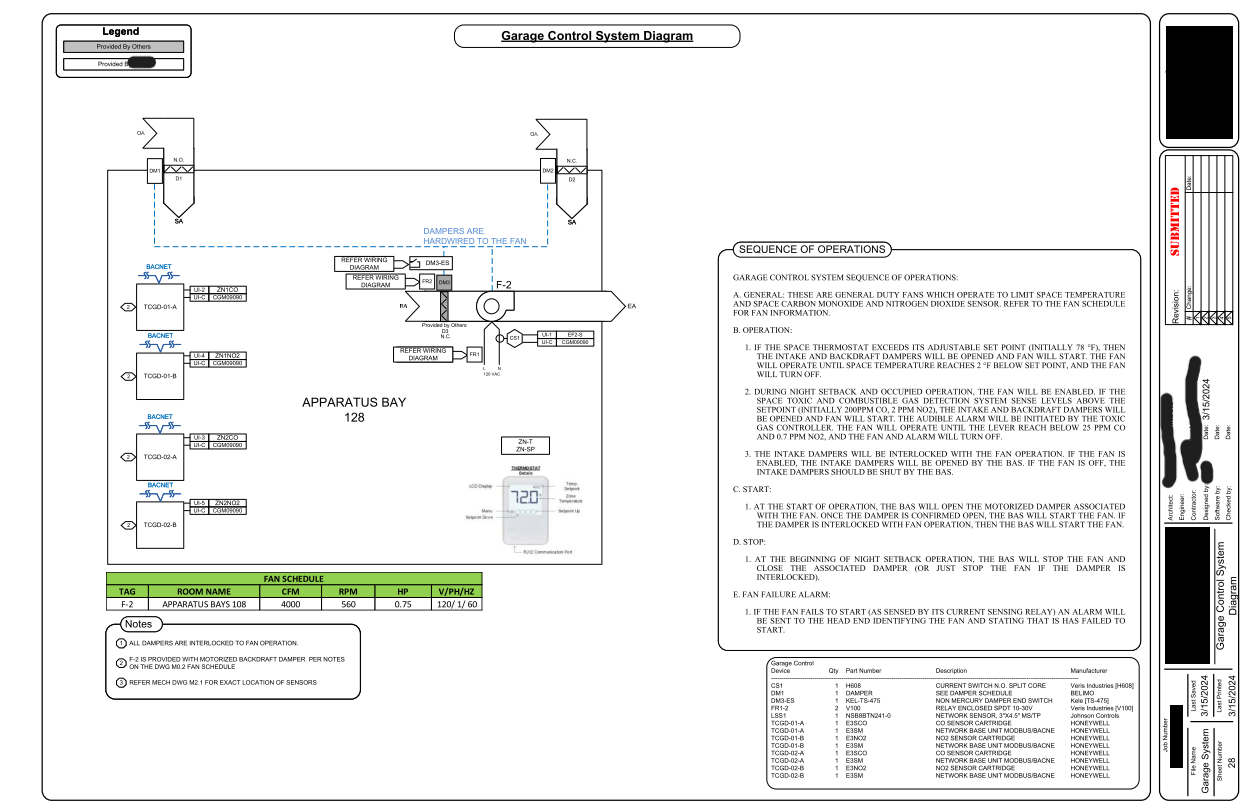Click the shaded DM3 actuator box
The image size is (1252, 811).
coord(444,283)
